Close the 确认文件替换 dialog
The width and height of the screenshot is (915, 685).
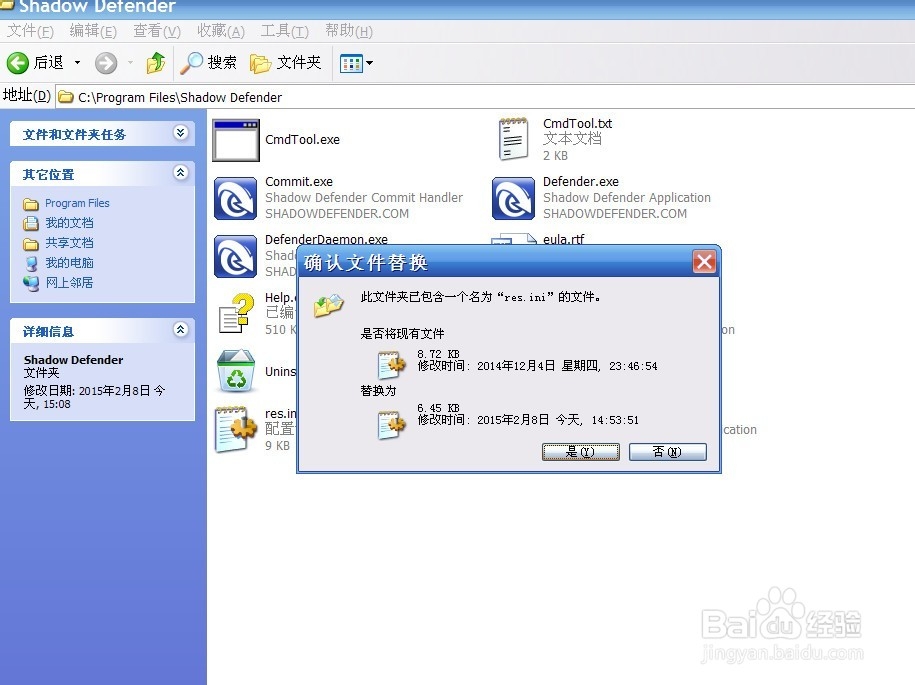click(x=704, y=261)
